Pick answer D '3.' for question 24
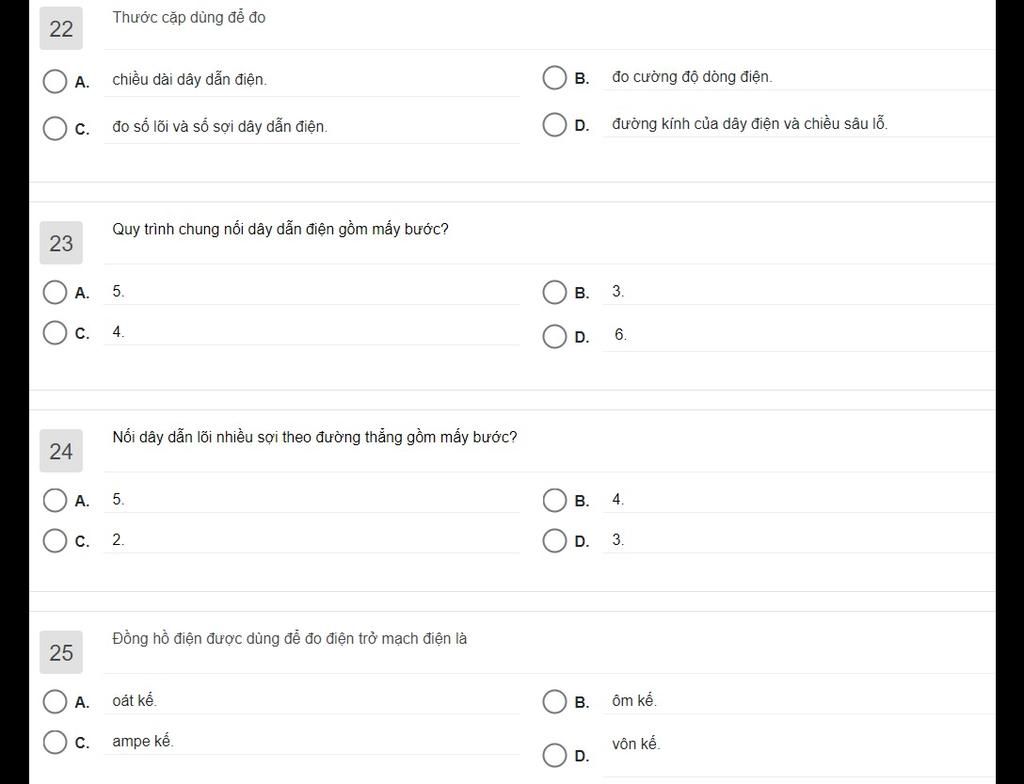Viewport: 1024px width, 784px height. coord(555,541)
